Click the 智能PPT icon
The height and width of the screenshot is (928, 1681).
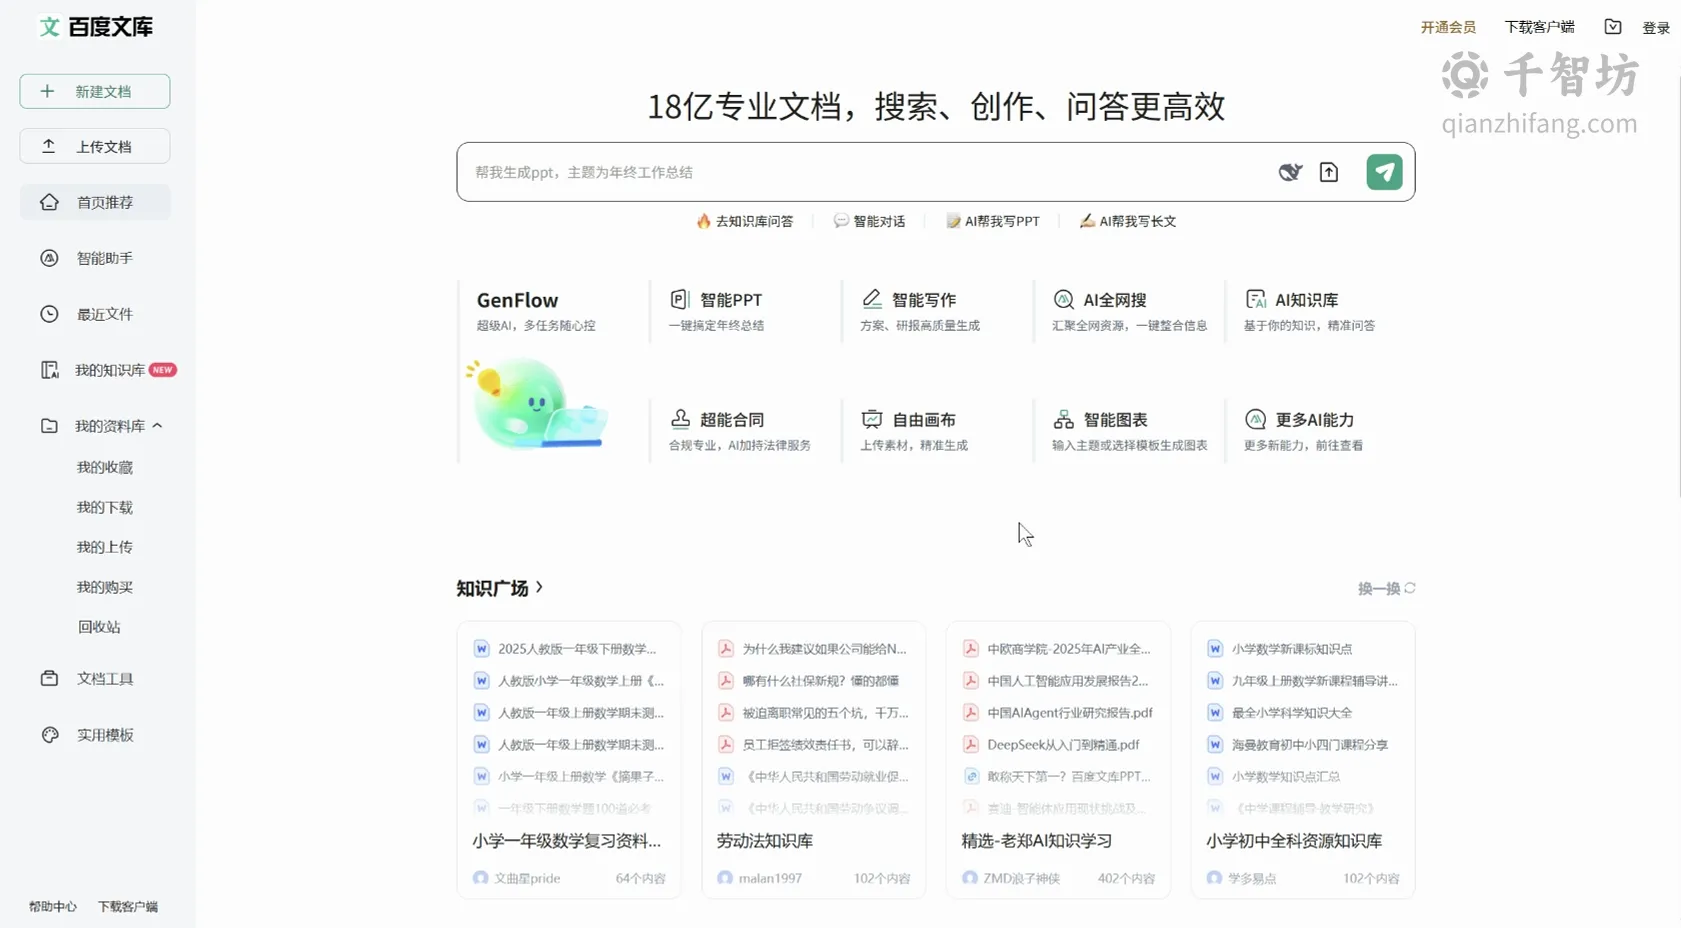click(x=680, y=299)
